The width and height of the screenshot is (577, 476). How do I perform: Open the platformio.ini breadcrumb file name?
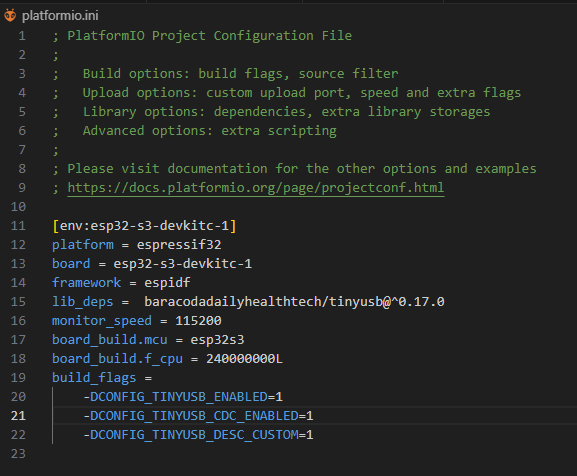point(60,15)
